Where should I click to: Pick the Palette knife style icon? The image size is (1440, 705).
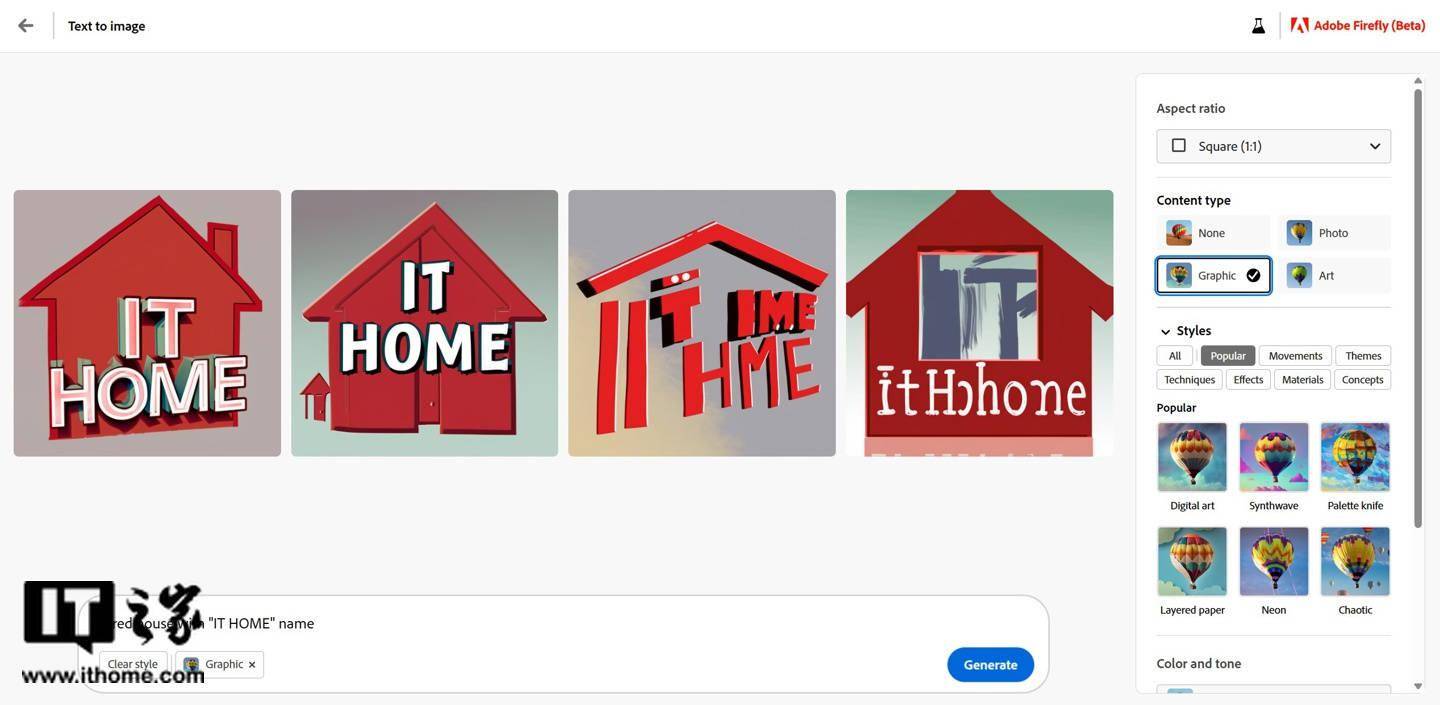pyautogui.click(x=1355, y=457)
